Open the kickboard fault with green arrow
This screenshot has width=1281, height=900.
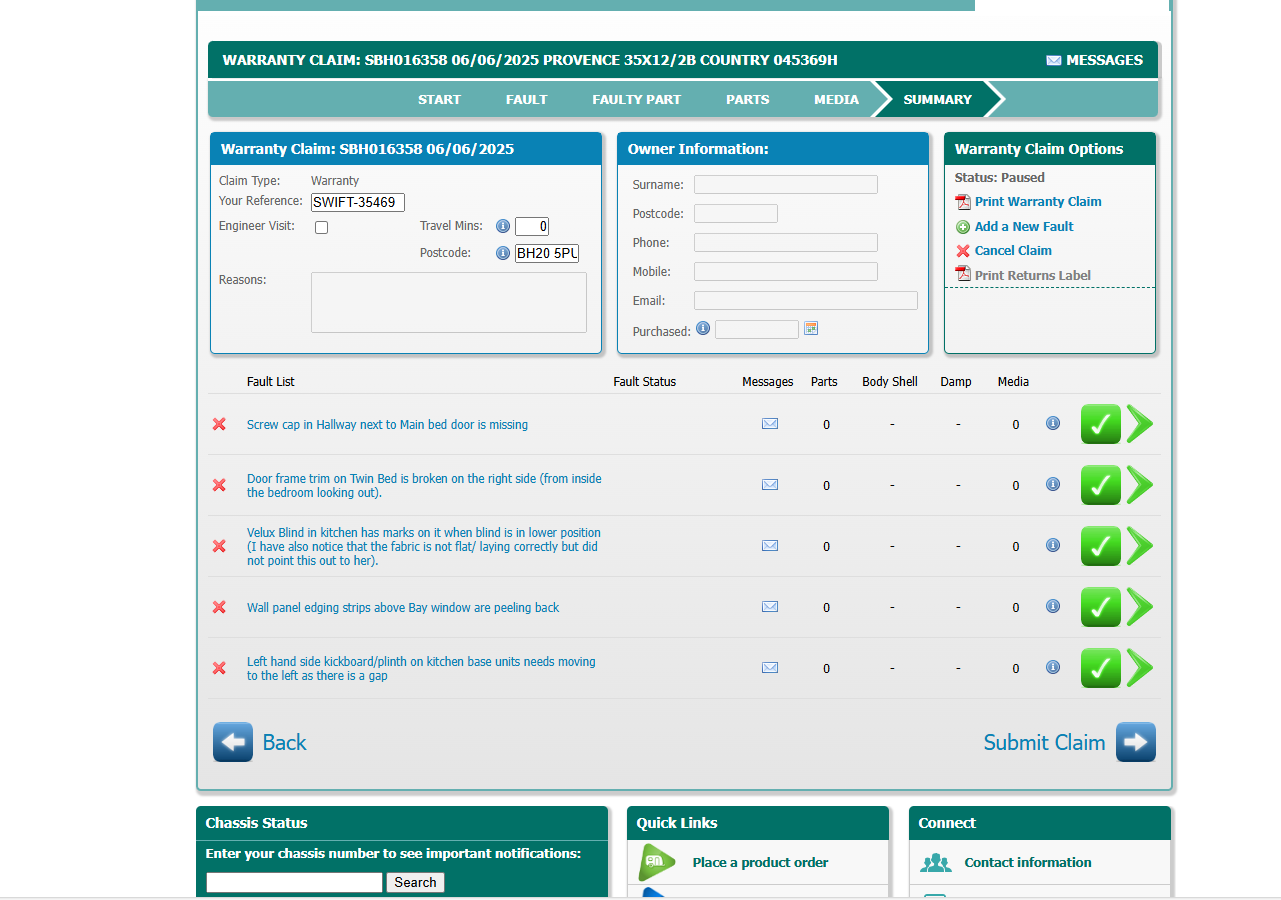click(1139, 668)
